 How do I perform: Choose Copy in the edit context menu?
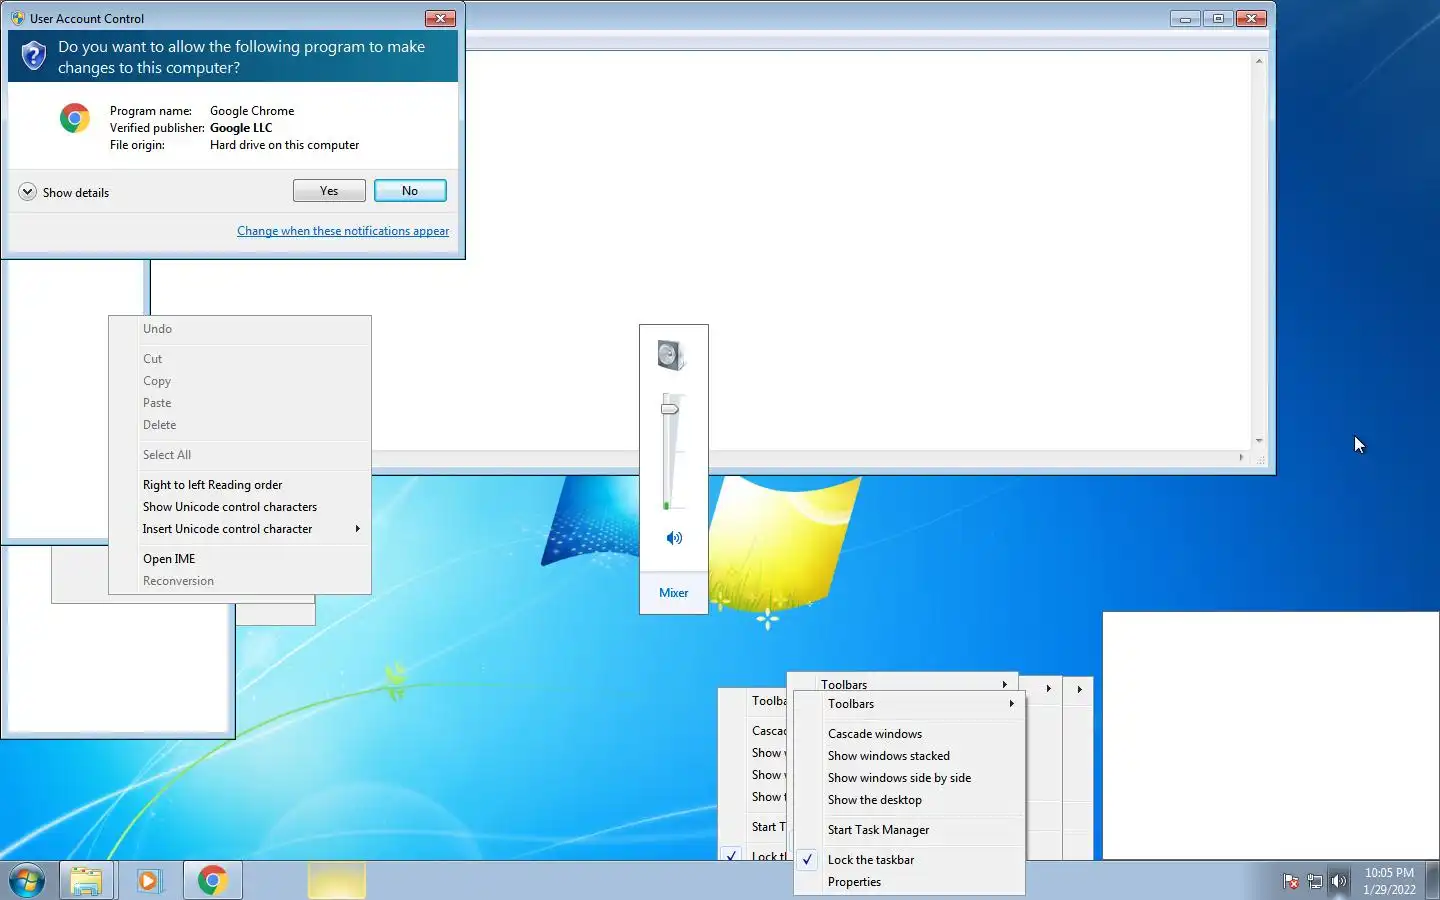pos(240,381)
